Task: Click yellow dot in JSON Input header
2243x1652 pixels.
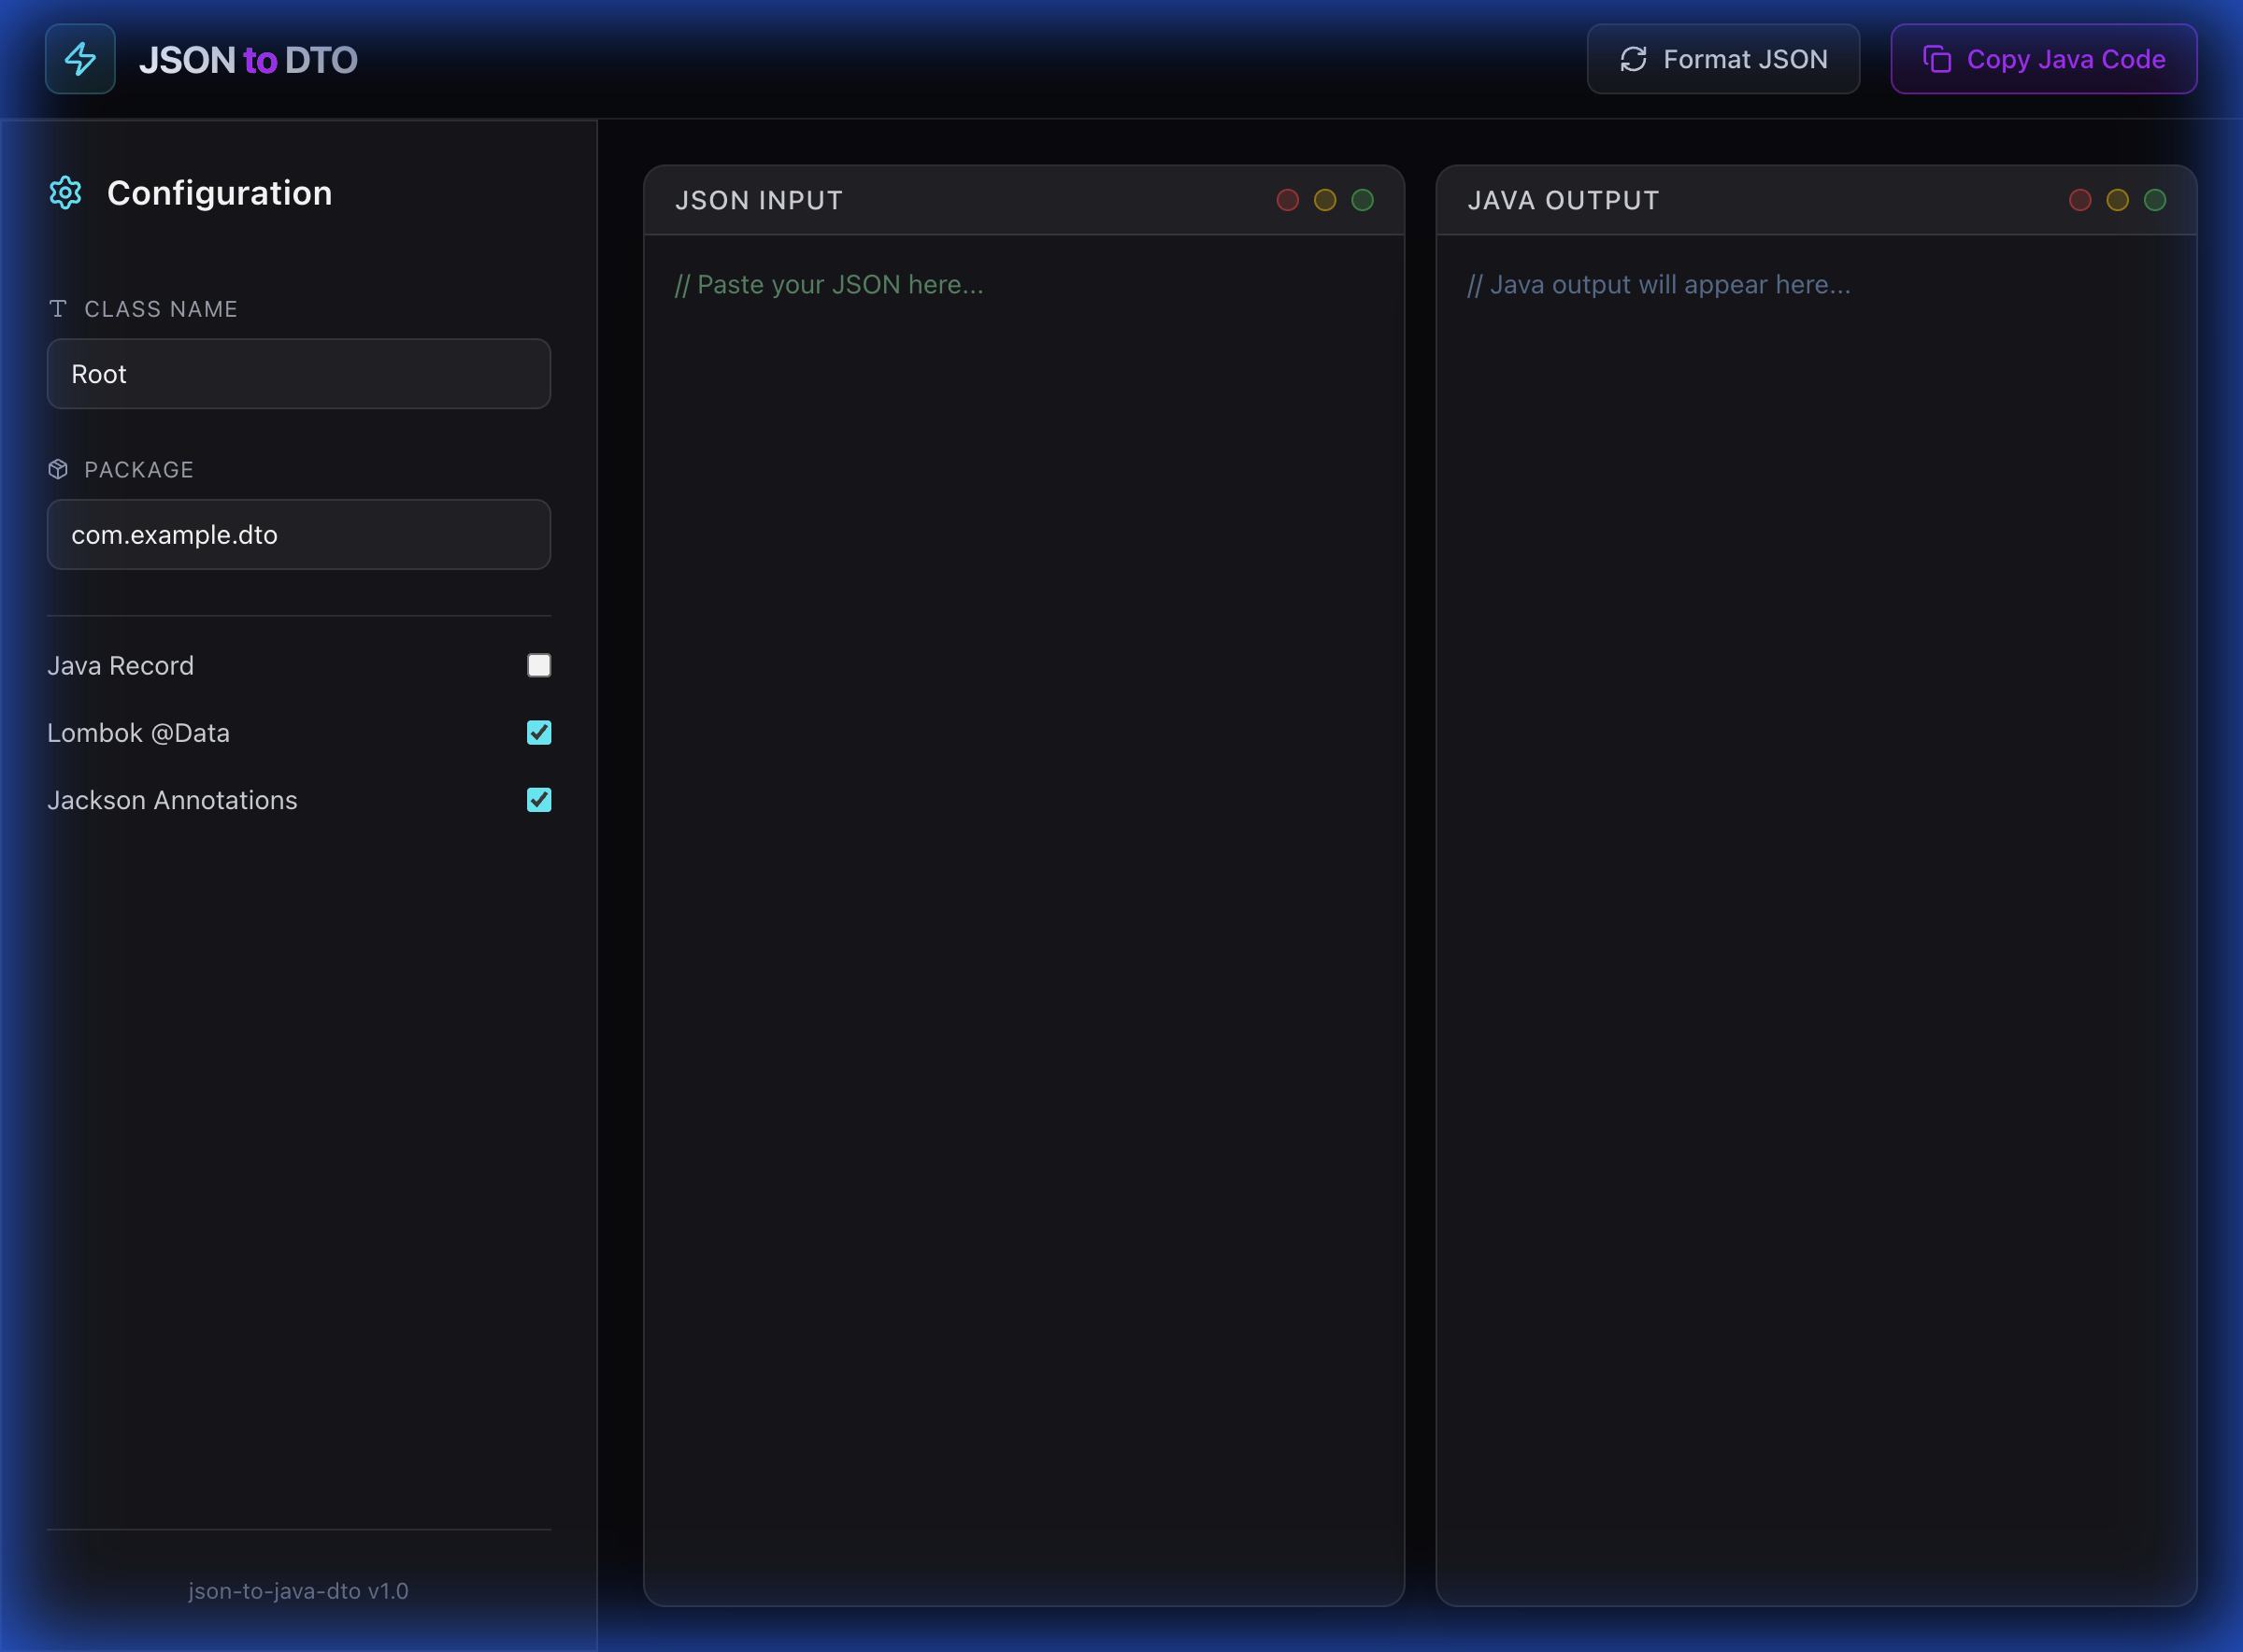Action: 1325,200
